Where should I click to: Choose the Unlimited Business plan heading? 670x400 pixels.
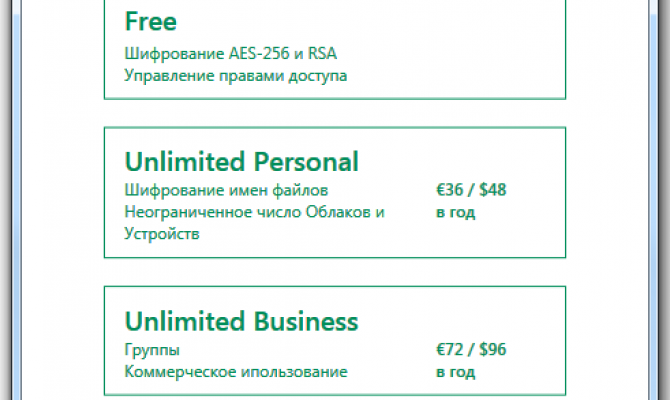click(241, 321)
